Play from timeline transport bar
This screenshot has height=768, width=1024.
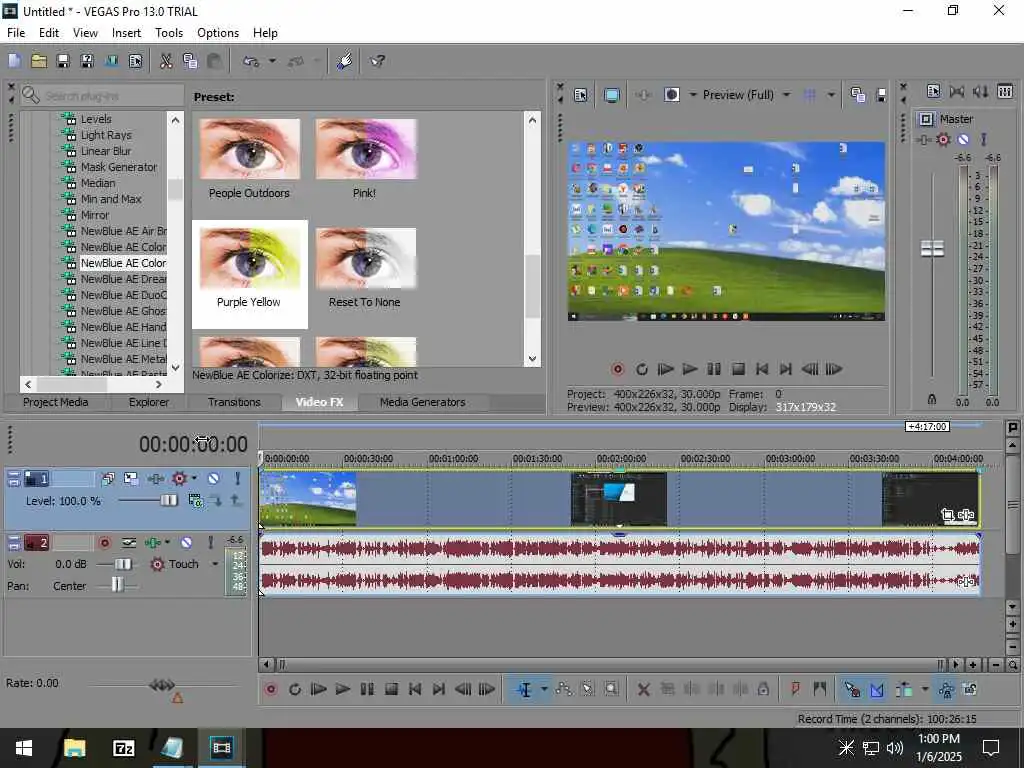[x=343, y=689]
